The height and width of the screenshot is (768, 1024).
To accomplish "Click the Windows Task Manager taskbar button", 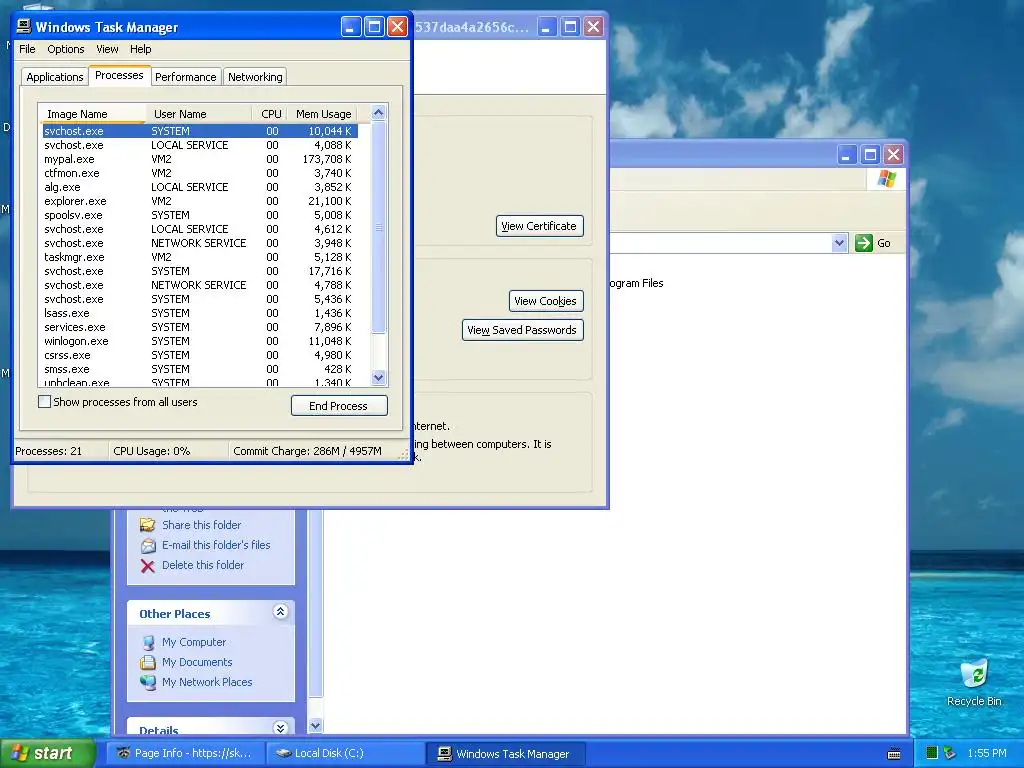I will (x=505, y=754).
